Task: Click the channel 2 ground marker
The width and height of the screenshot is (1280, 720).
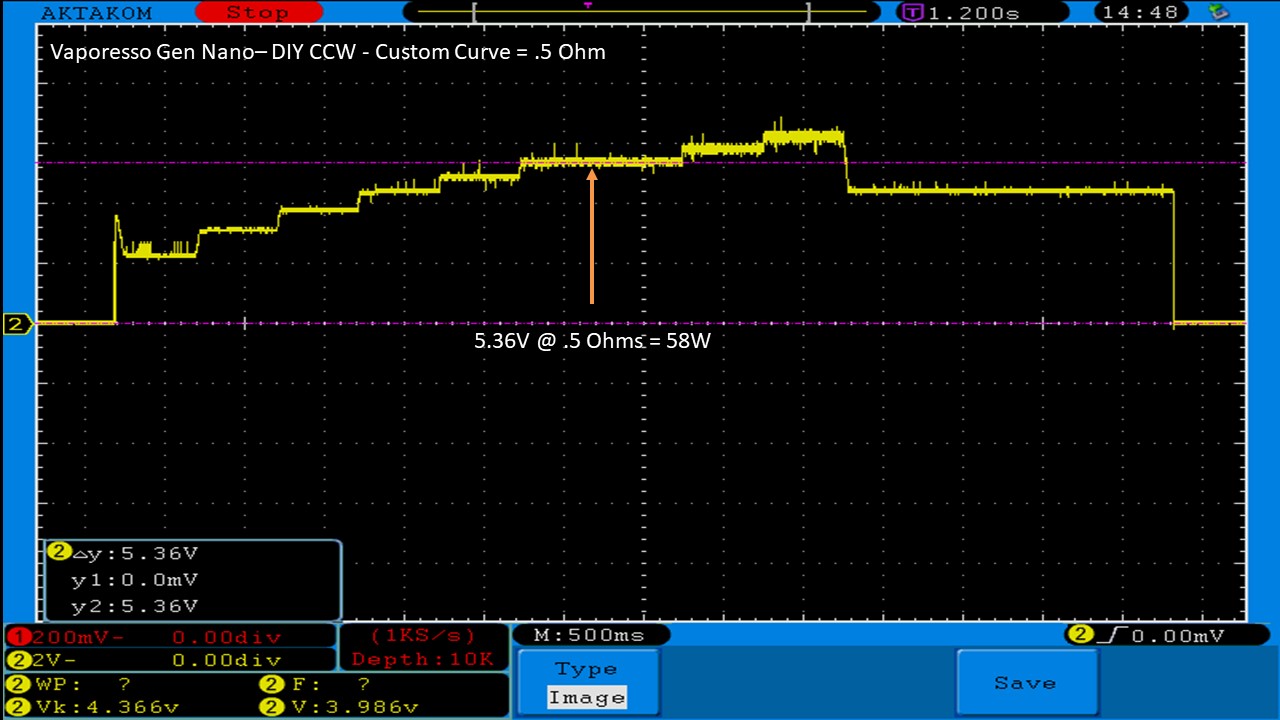Action: (18, 324)
